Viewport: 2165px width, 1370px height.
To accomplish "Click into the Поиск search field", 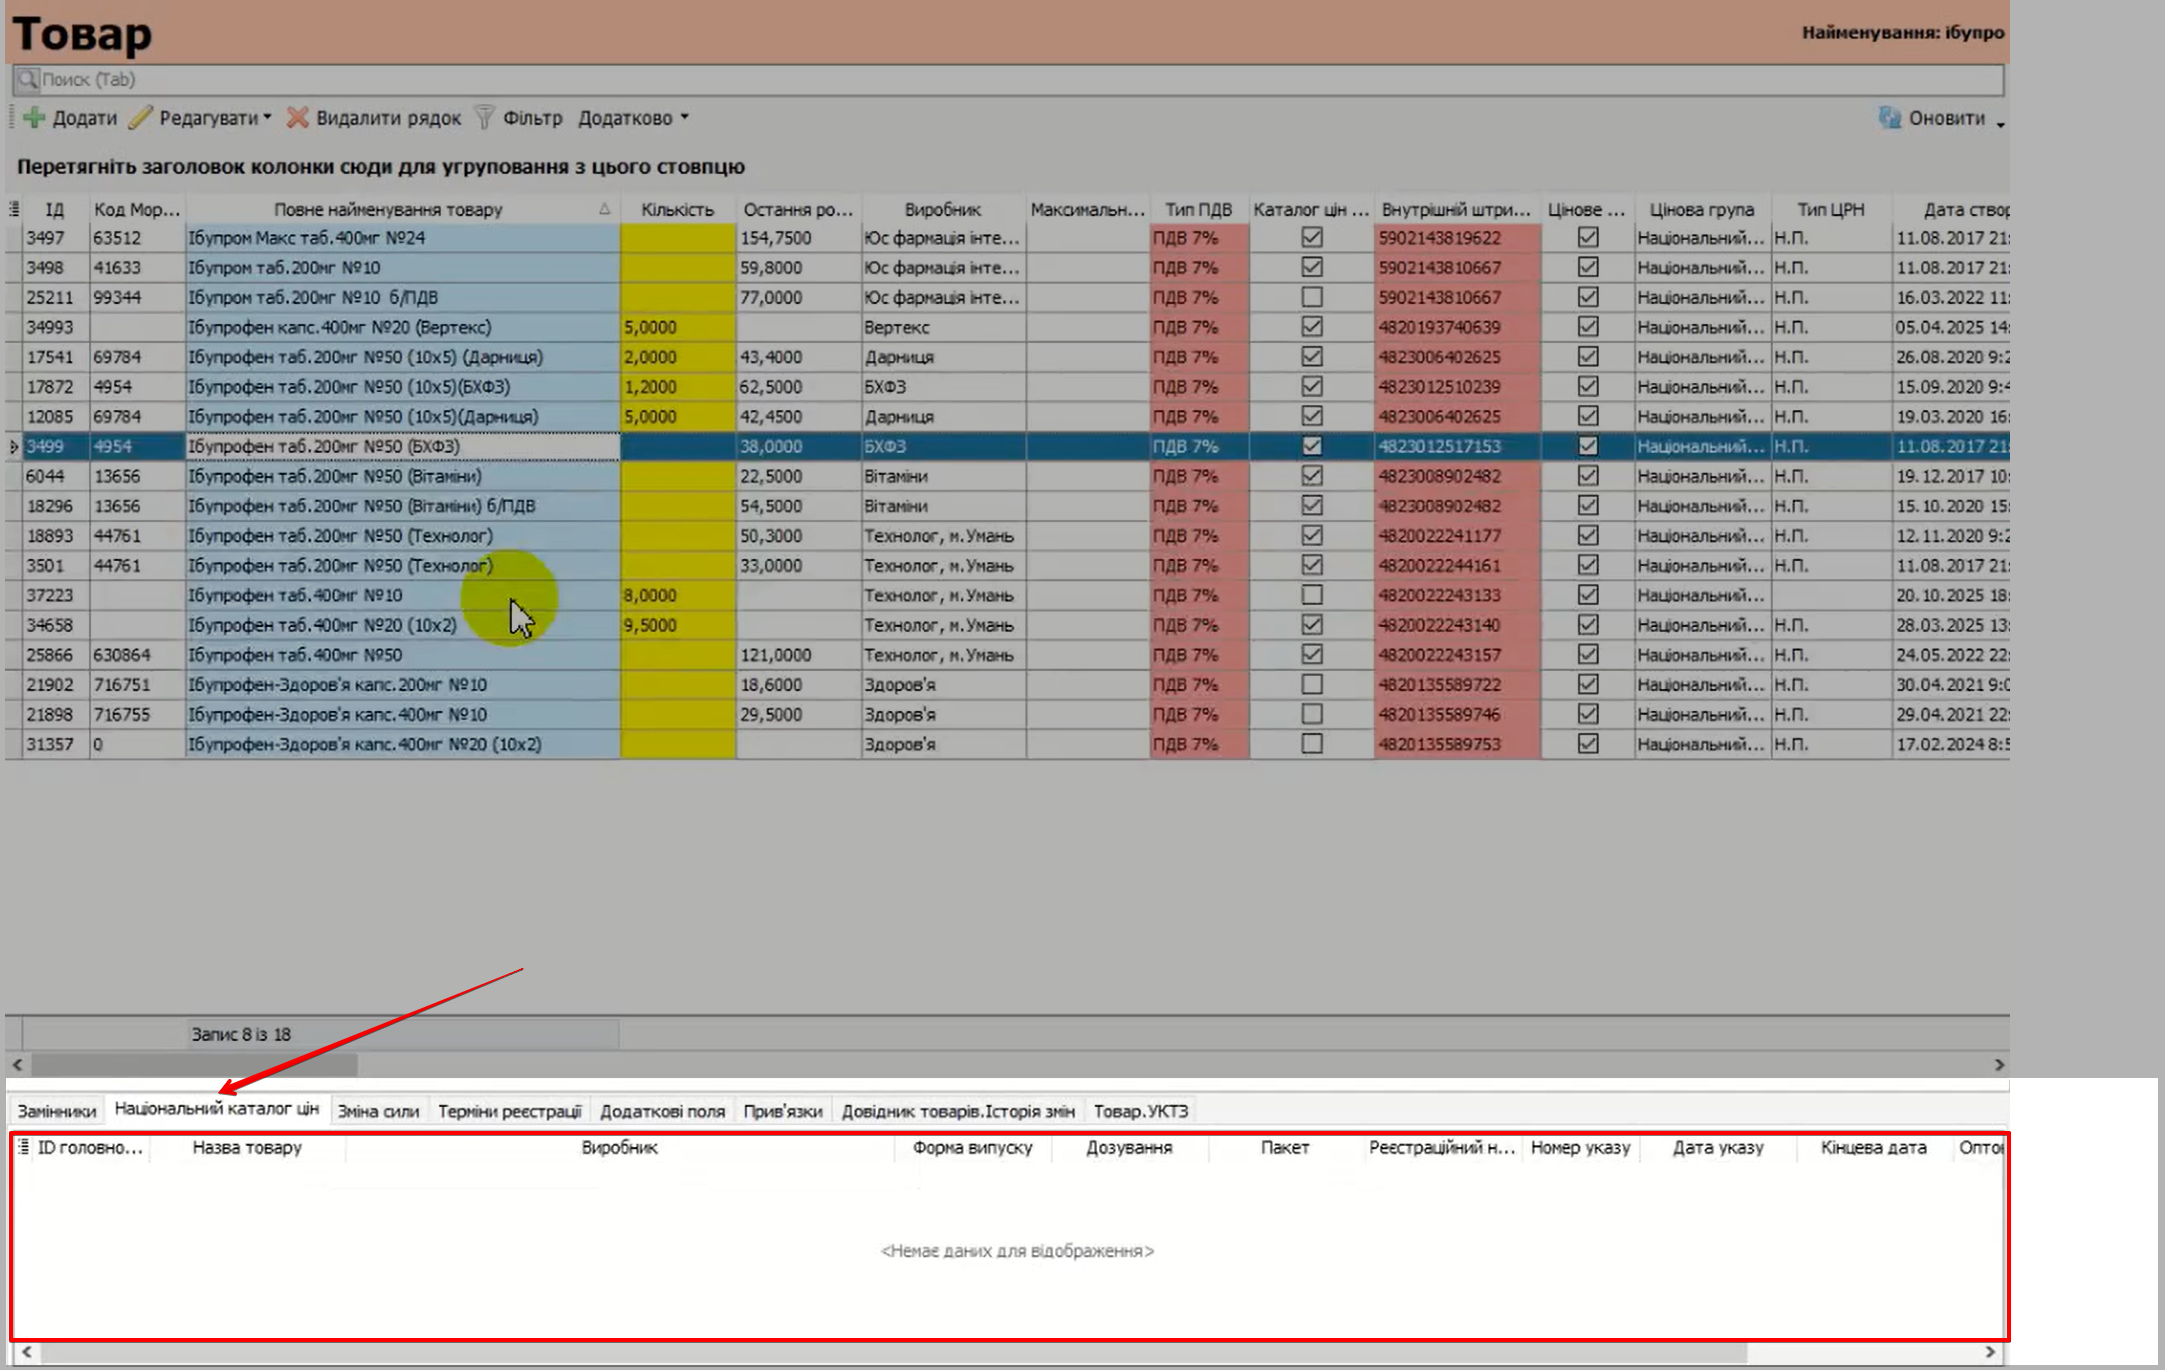I will (x=1000, y=79).
